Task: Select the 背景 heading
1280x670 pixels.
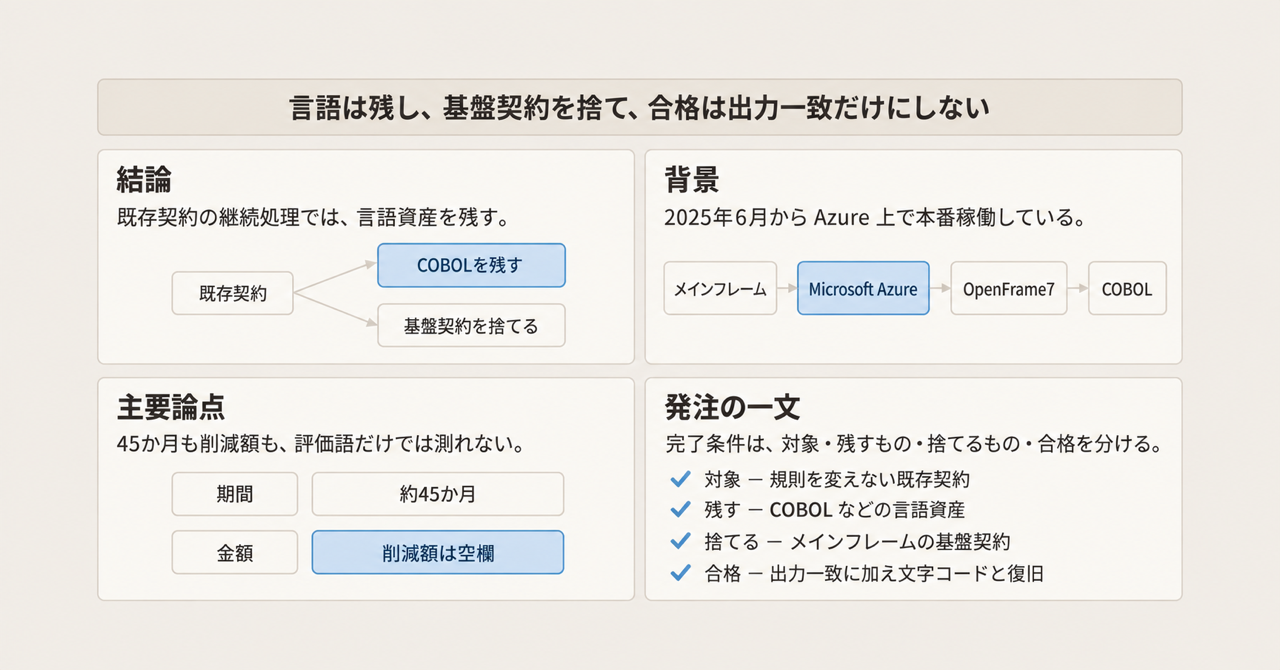Action: click(x=692, y=180)
